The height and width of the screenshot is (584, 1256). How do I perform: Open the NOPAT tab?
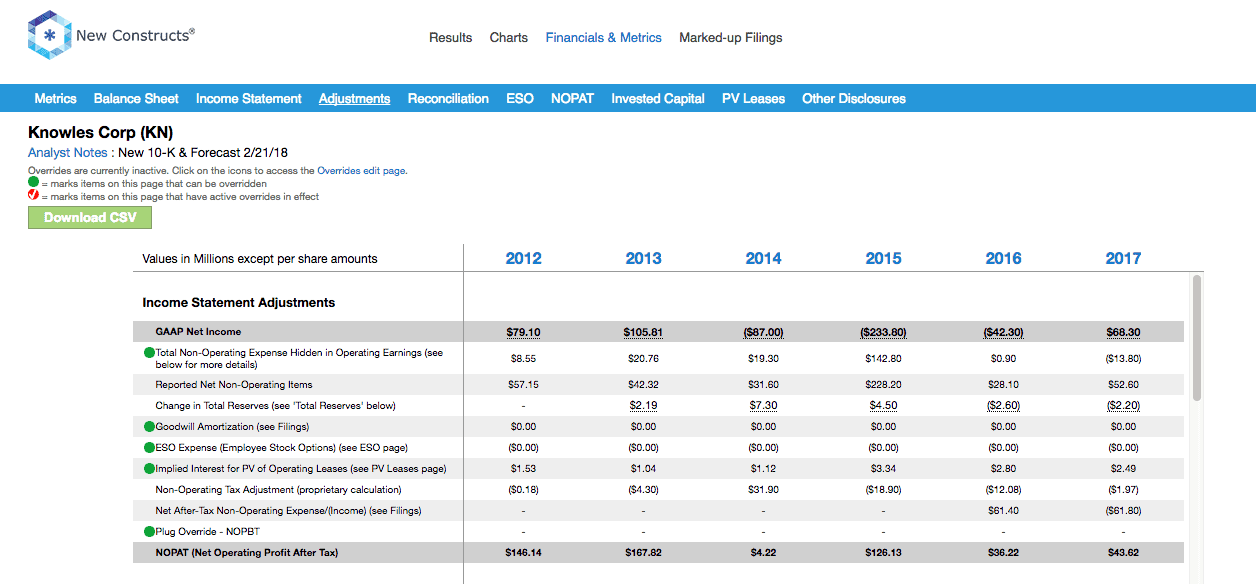[572, 99]
